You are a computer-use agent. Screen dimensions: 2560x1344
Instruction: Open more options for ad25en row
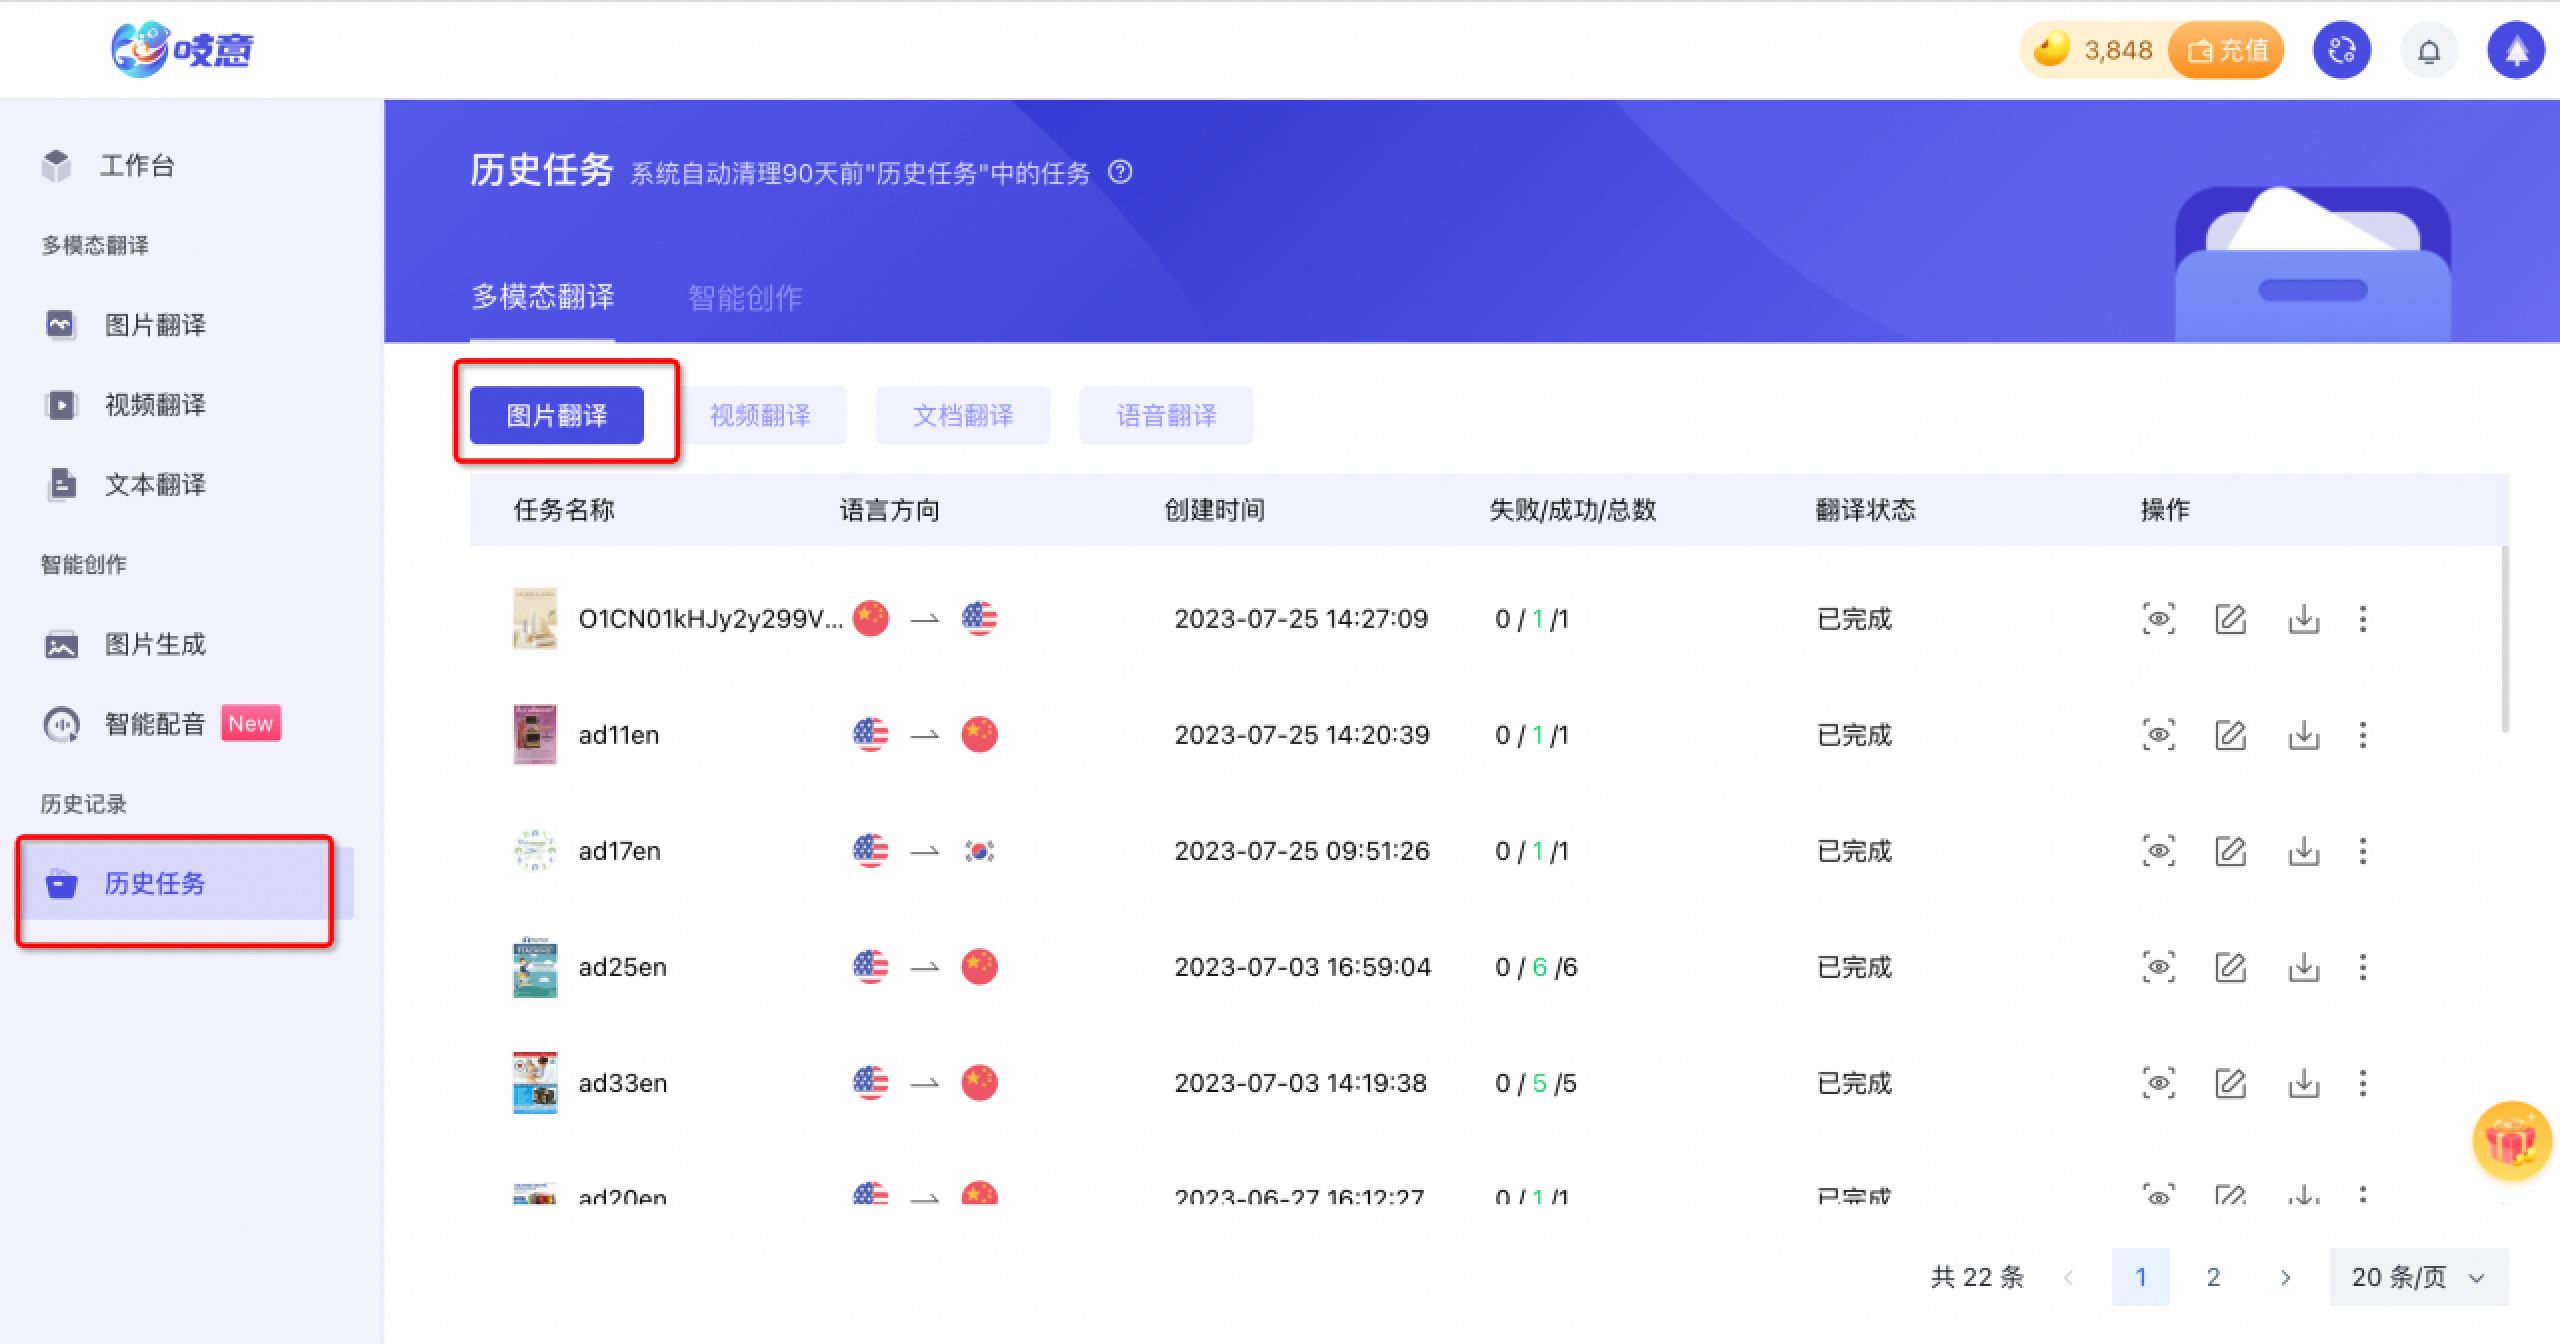pos(2363,967)
